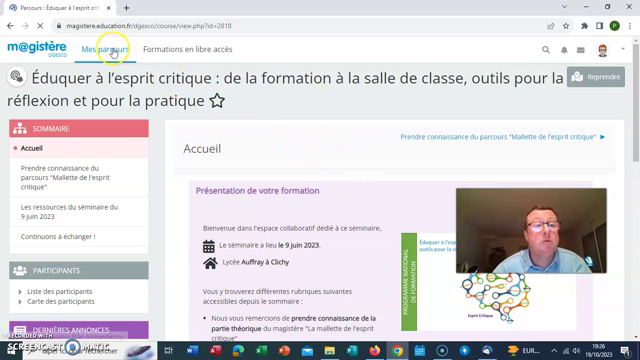Select the Parcours : Éduquer à l'esprit critique tab

tap(60, 8)
